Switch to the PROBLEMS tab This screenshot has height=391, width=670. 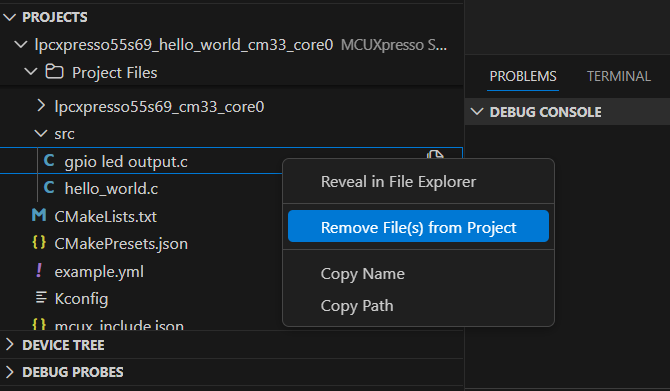(523, 76)
